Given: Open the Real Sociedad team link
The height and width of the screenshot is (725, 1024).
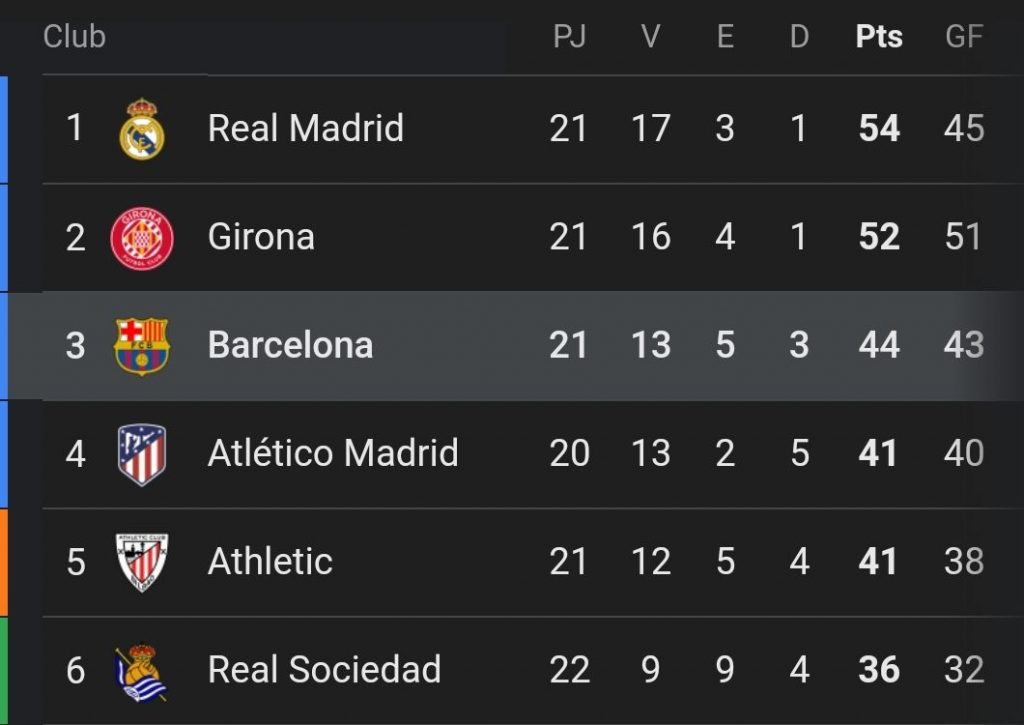Looking at the screenshot, I should click(x=325, y=669).
